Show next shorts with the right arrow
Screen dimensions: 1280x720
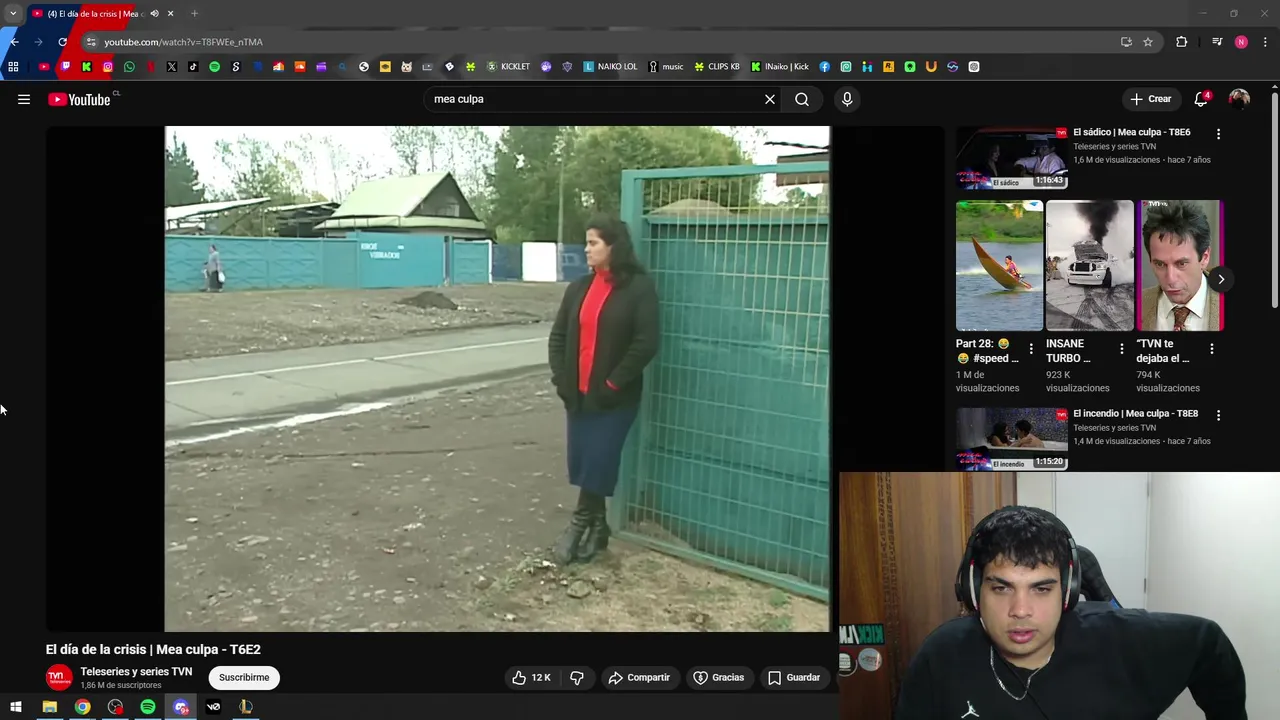(1220, 279)
